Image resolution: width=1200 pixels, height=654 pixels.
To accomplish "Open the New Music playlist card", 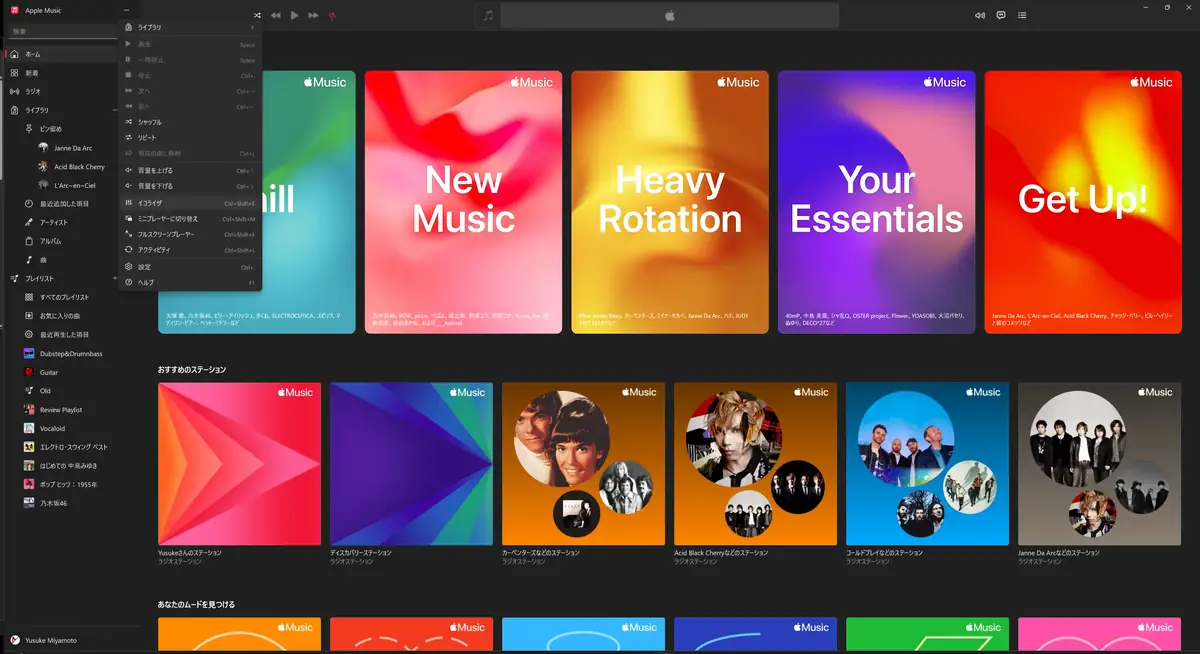I will pos(463,202).
